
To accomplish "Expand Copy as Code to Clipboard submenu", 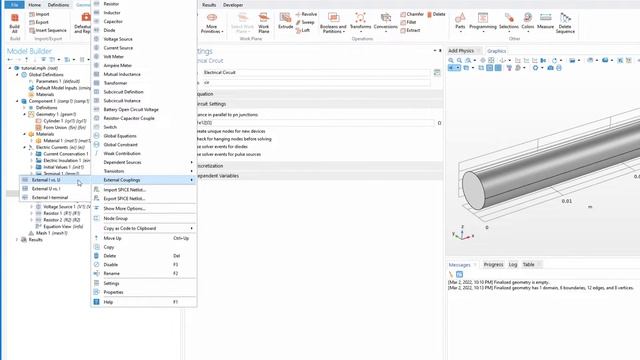I will 143,228.
